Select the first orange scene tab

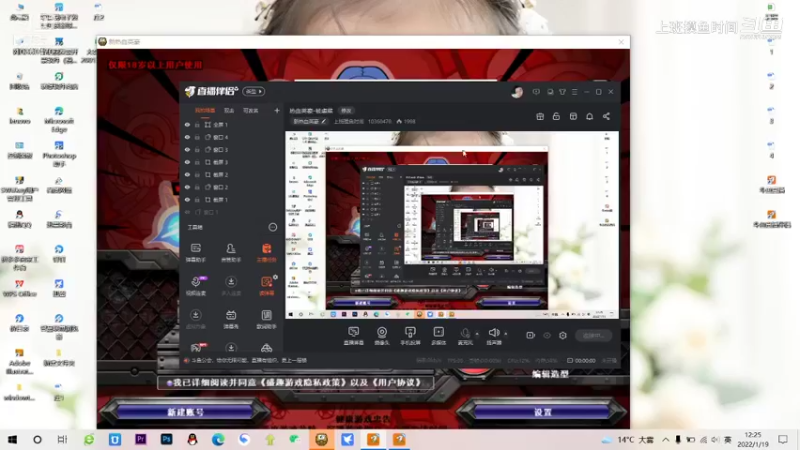click(x=205, y=111)
